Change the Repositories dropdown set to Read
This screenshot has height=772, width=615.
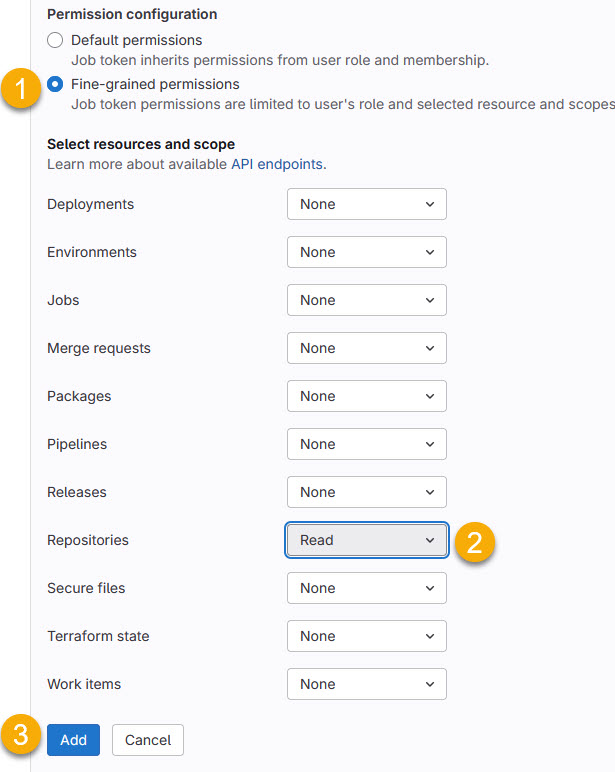click(x=366, y=540)
